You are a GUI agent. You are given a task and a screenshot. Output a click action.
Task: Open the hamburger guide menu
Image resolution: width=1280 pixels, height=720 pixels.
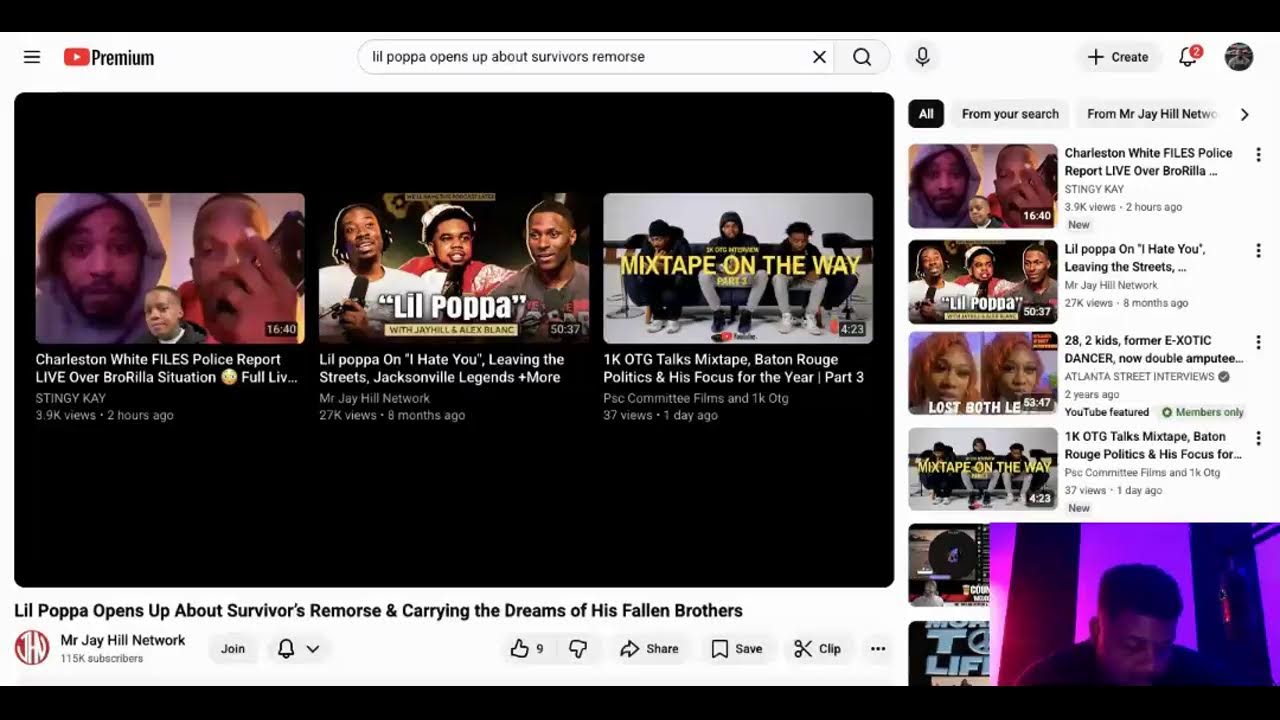click(x=32, y=57)
